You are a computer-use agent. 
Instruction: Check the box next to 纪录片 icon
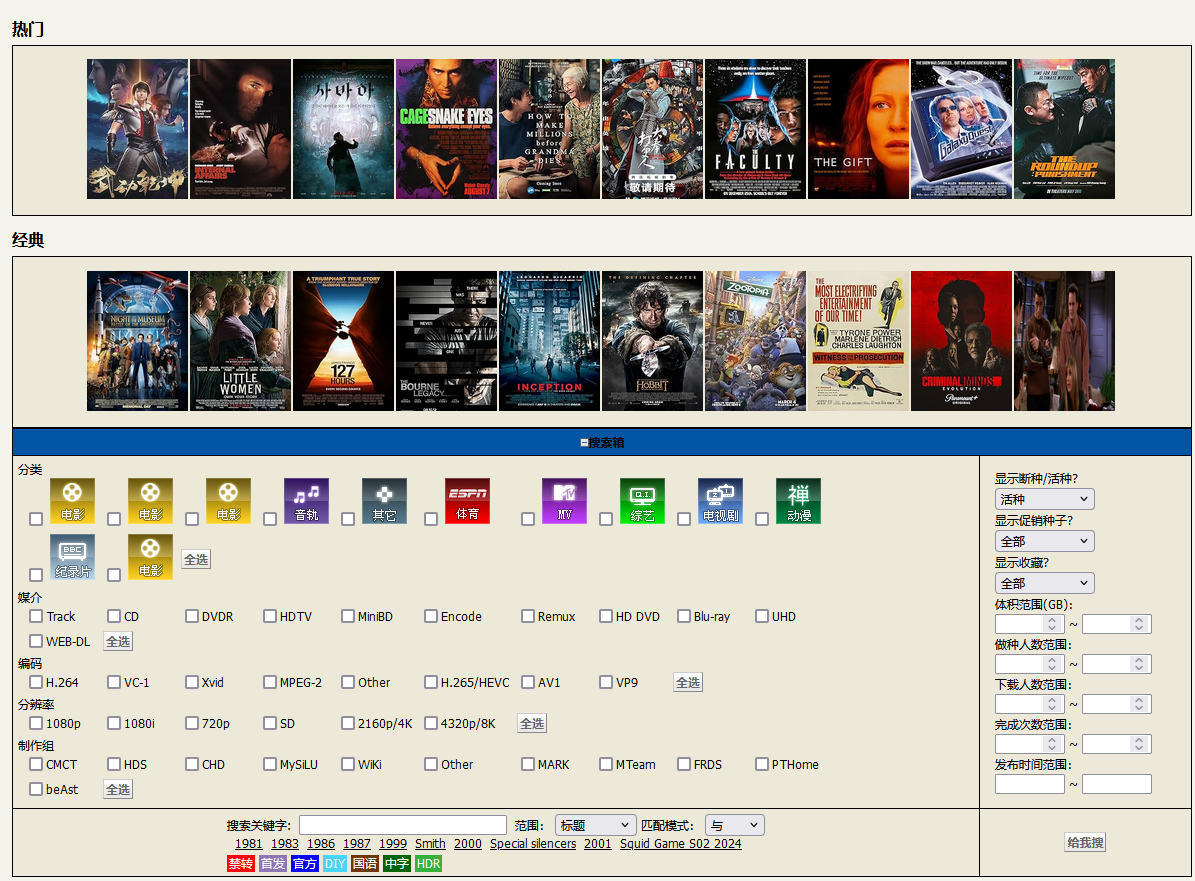[x=36, y=575]
